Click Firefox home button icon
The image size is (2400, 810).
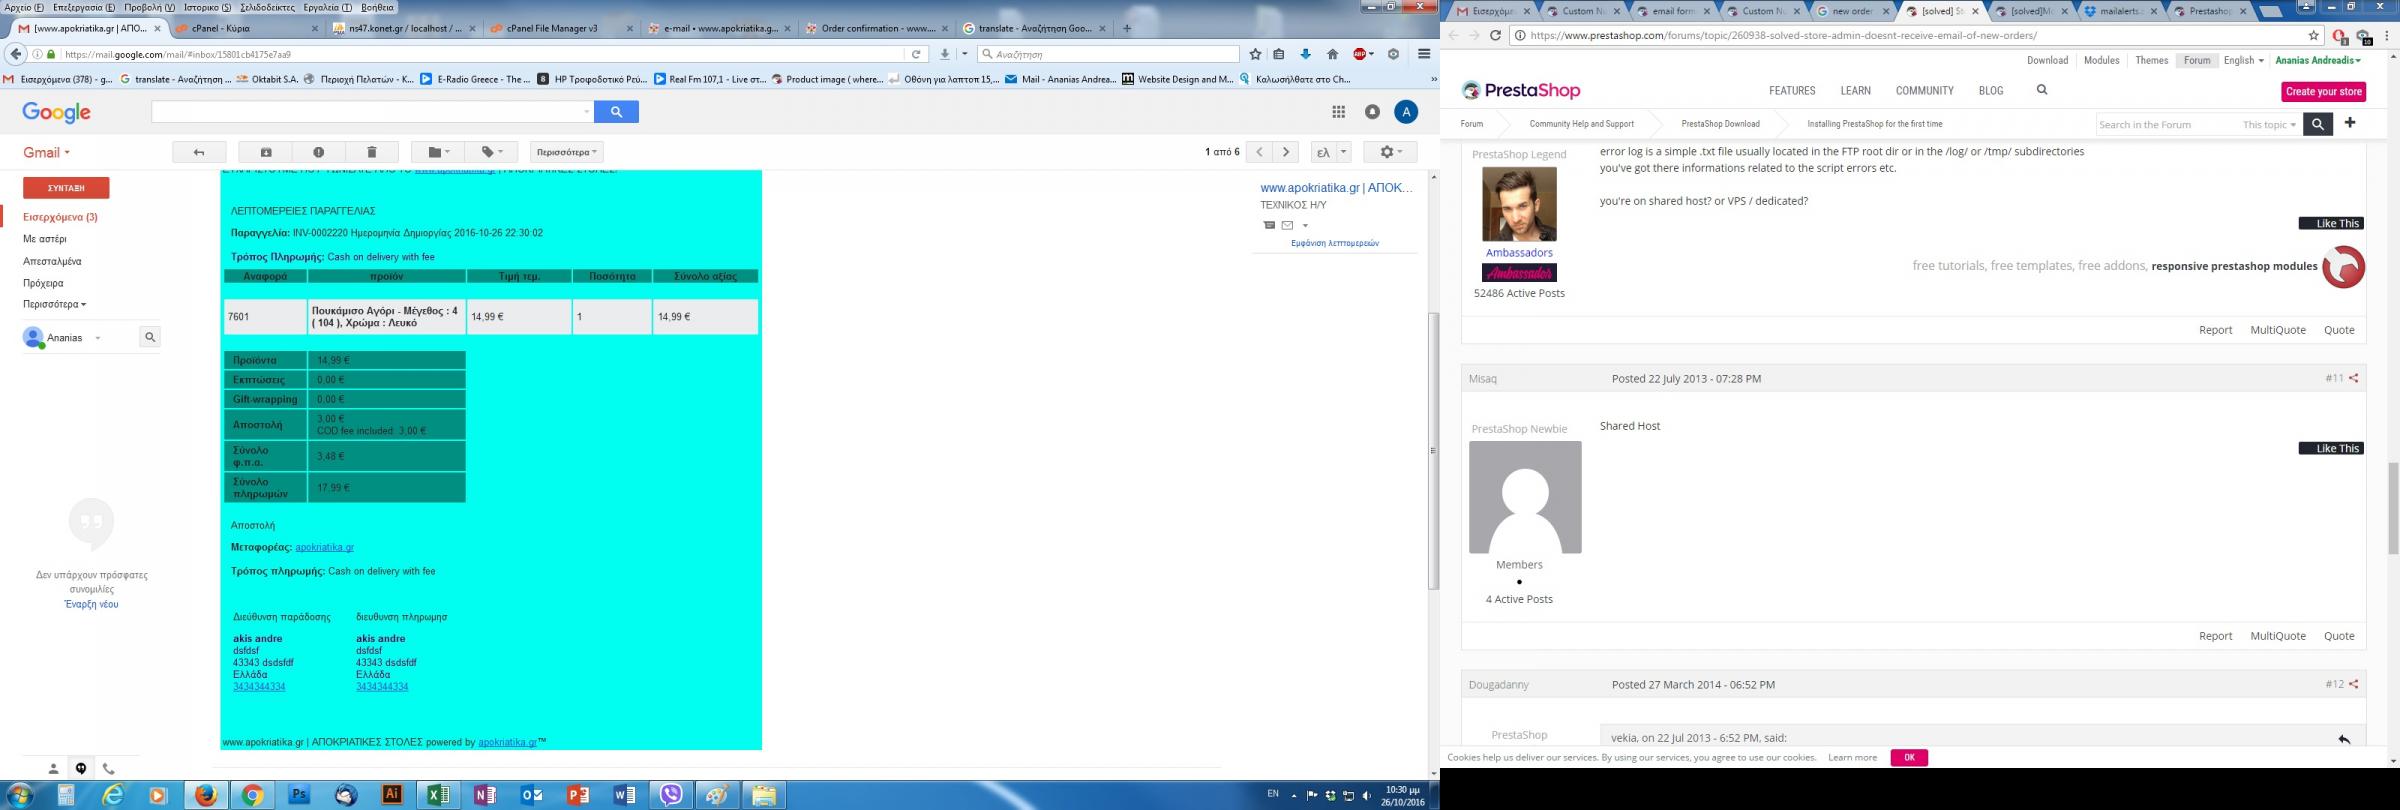click(1332, 54)
